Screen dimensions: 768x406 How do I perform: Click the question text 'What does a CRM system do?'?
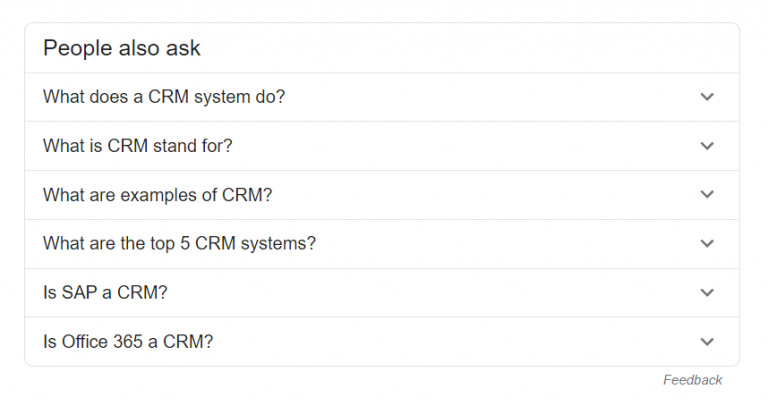[x=164, y=97]
